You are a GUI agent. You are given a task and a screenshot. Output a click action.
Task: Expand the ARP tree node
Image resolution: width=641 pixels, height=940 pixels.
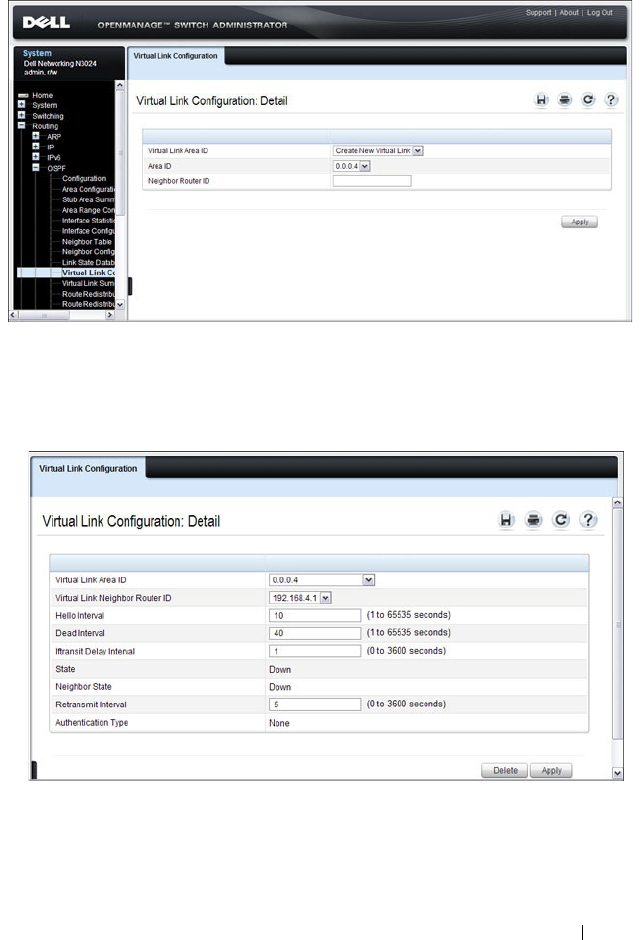[x=36, y=136]
